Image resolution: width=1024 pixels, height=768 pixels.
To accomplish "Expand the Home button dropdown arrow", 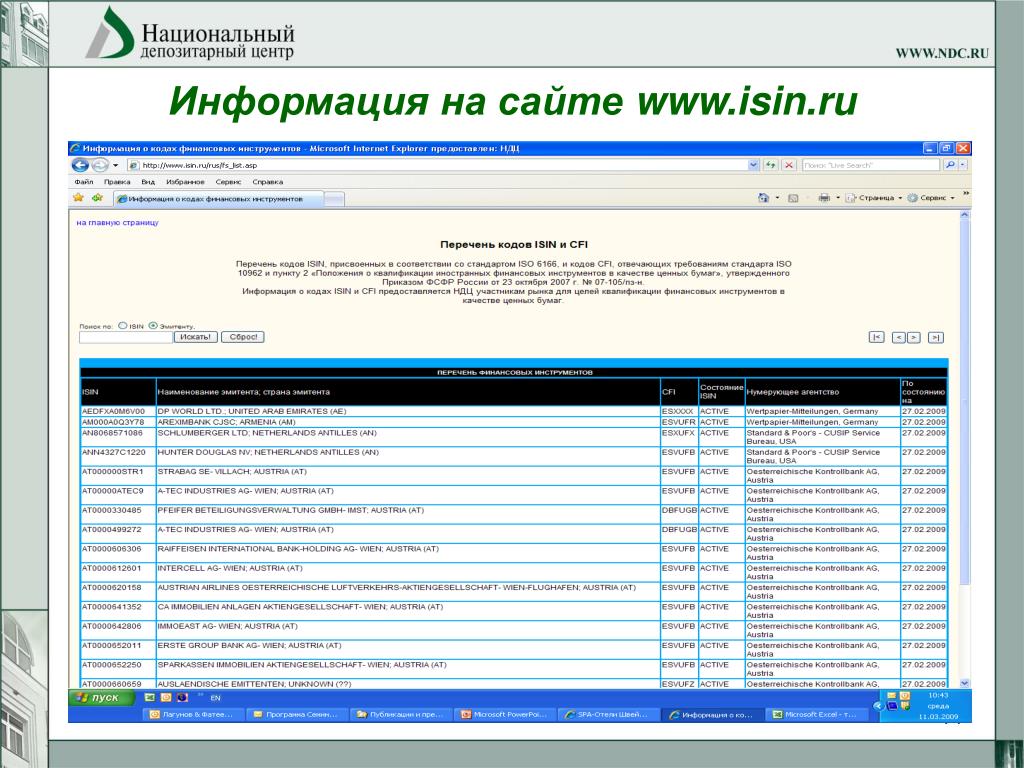I will (x=777, y=198).
